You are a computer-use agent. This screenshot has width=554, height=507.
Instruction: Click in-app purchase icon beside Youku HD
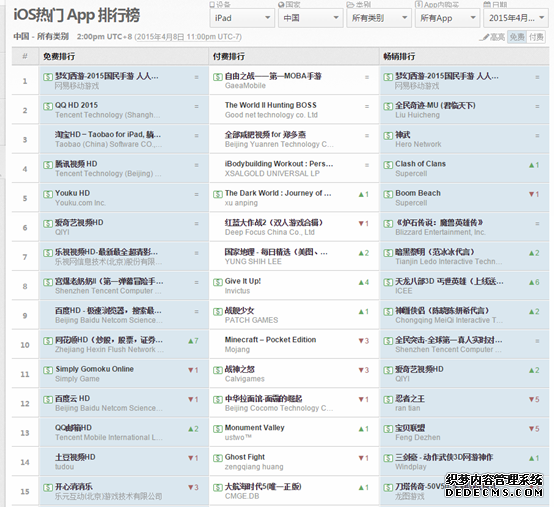tap(48, 194)
